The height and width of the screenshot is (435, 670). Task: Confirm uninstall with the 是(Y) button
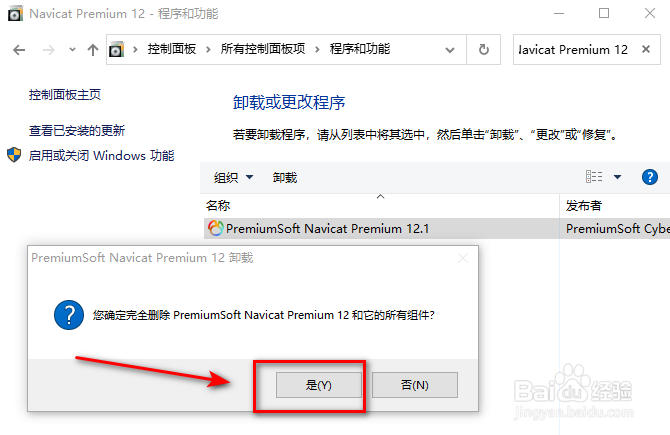coord(319,385)
